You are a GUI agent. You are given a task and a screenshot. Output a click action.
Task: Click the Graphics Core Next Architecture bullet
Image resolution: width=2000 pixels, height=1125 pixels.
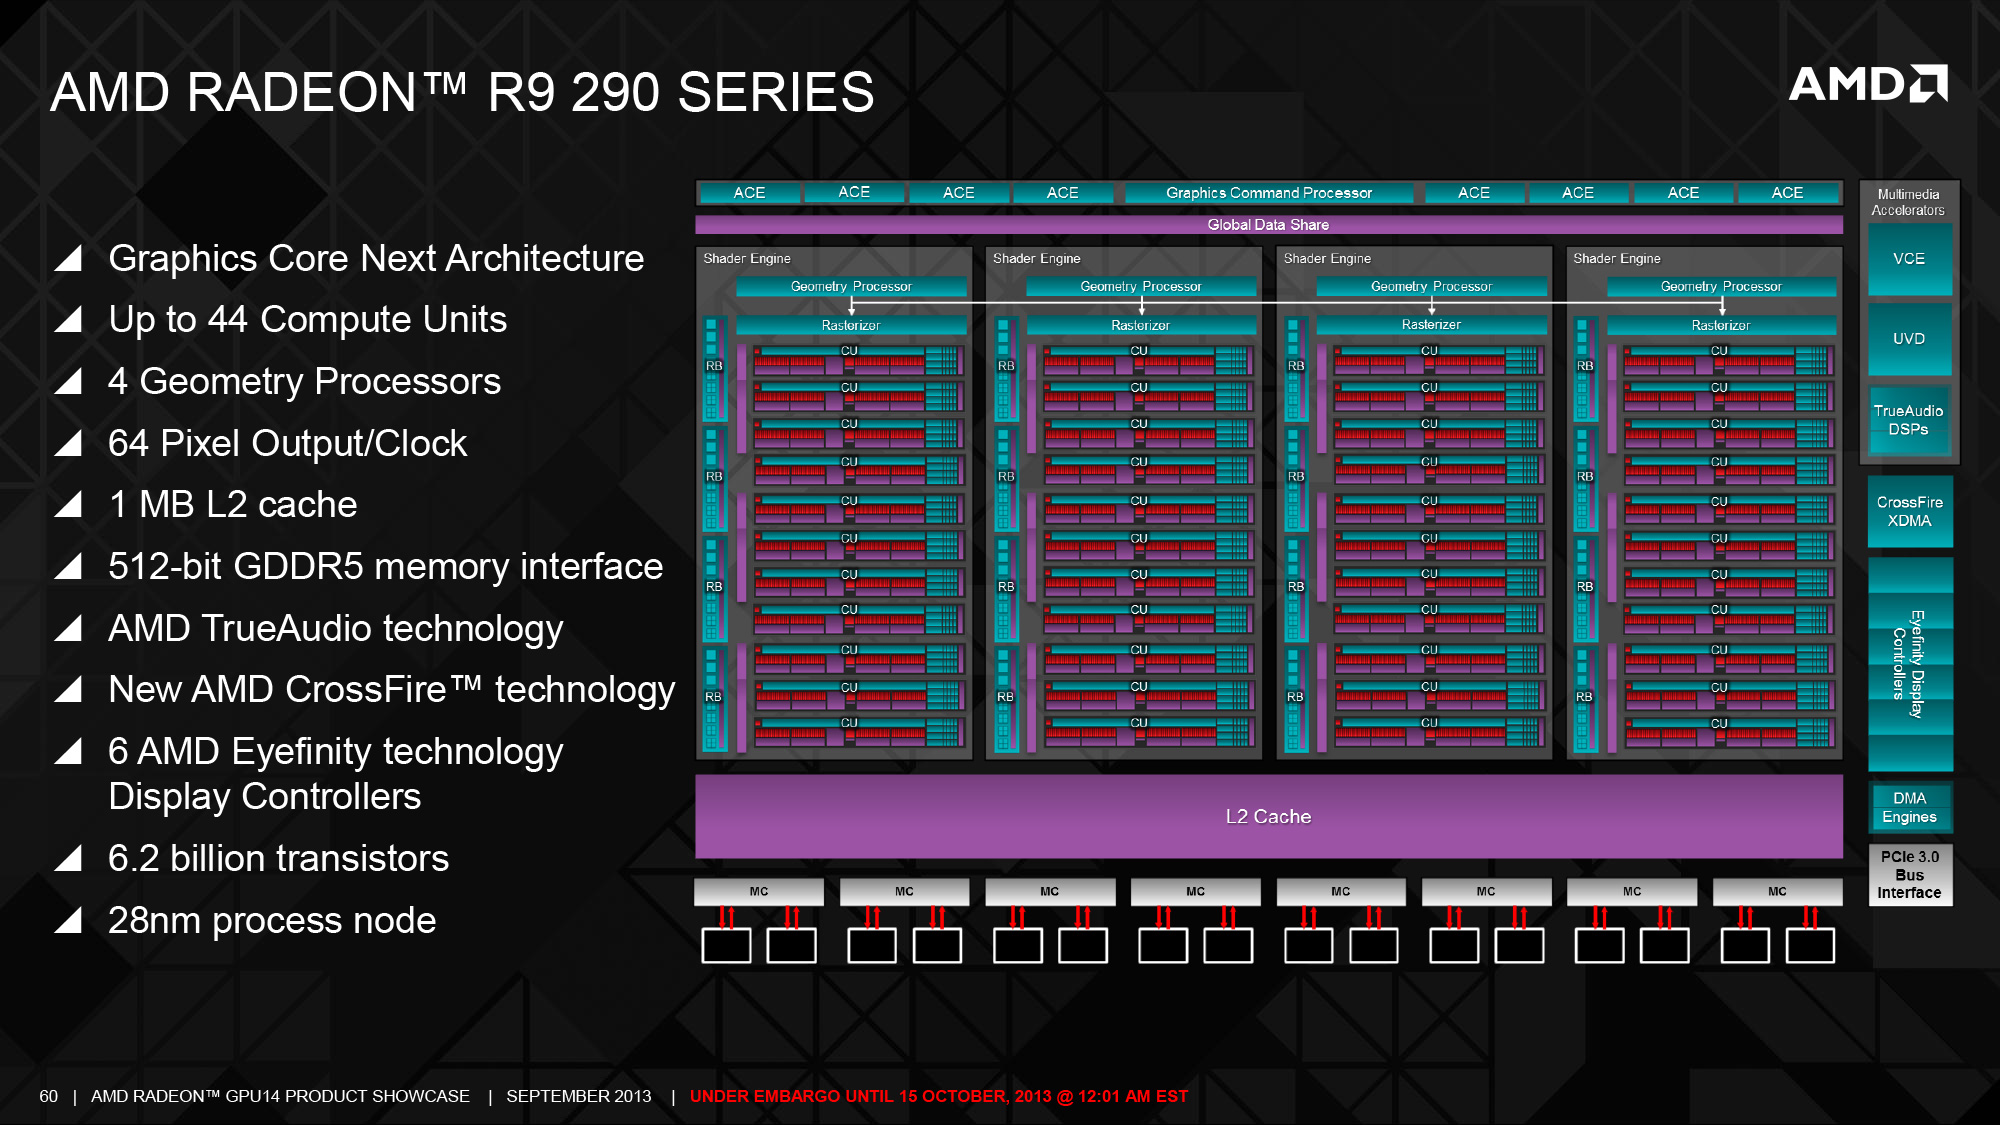pyautogui.click(x=337, y=258)
